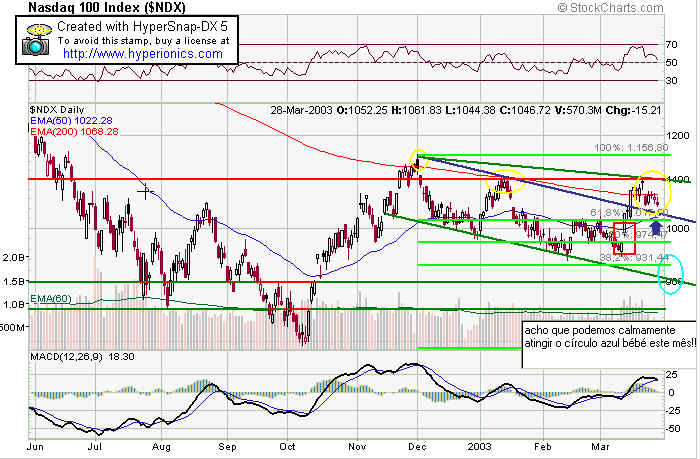Click the MACD axis label '-50'
700x459 pixels.
point(674,429)
